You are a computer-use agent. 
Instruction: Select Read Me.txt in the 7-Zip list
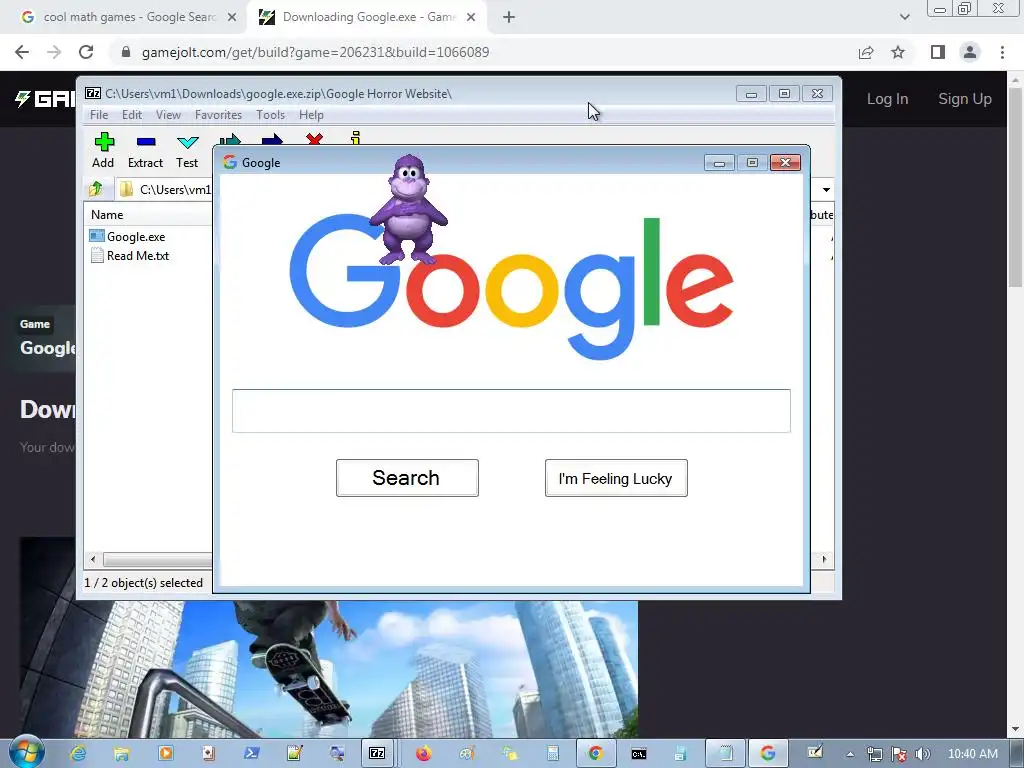point(138,256)
